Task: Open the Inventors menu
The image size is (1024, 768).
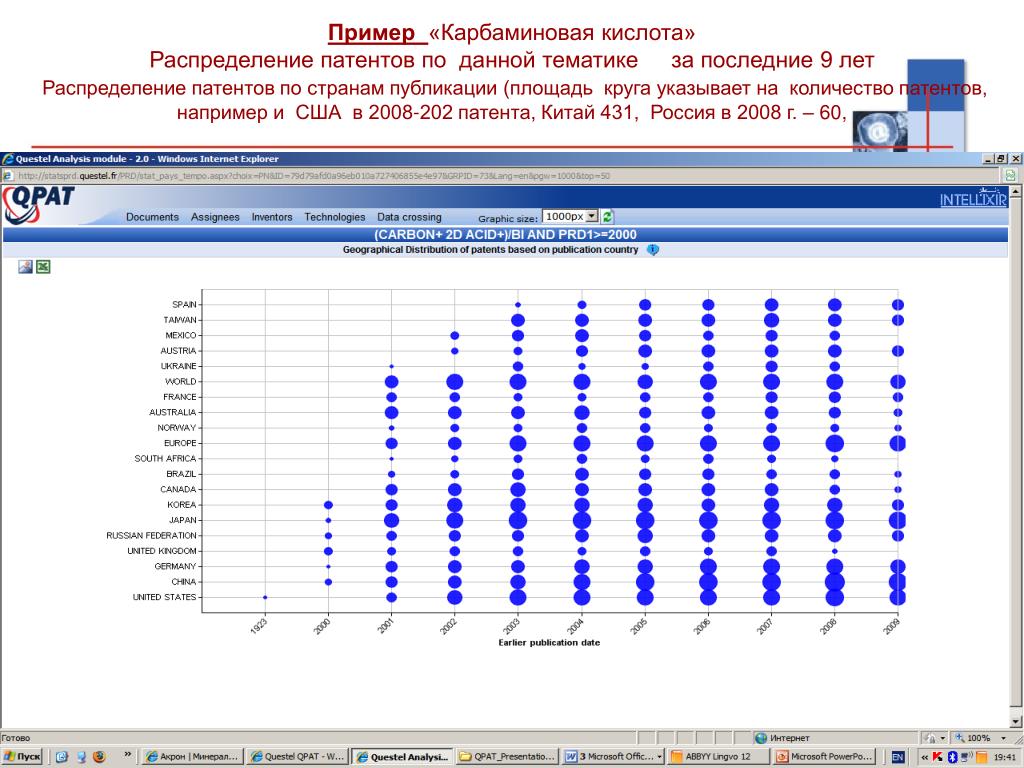Action: [272, 217]
